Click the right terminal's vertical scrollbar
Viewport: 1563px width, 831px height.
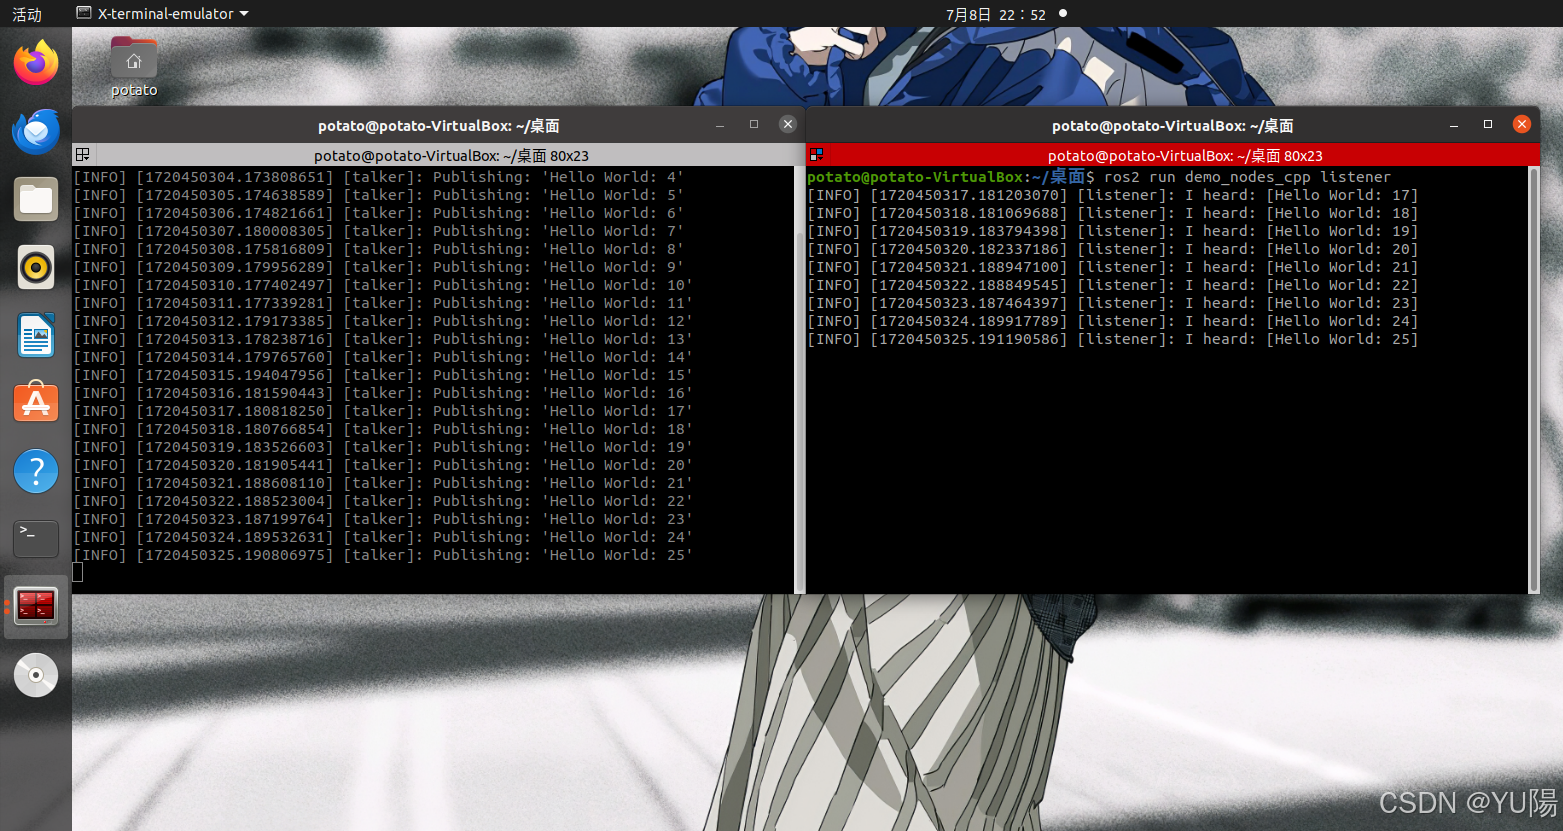[x=1534, y=380]
